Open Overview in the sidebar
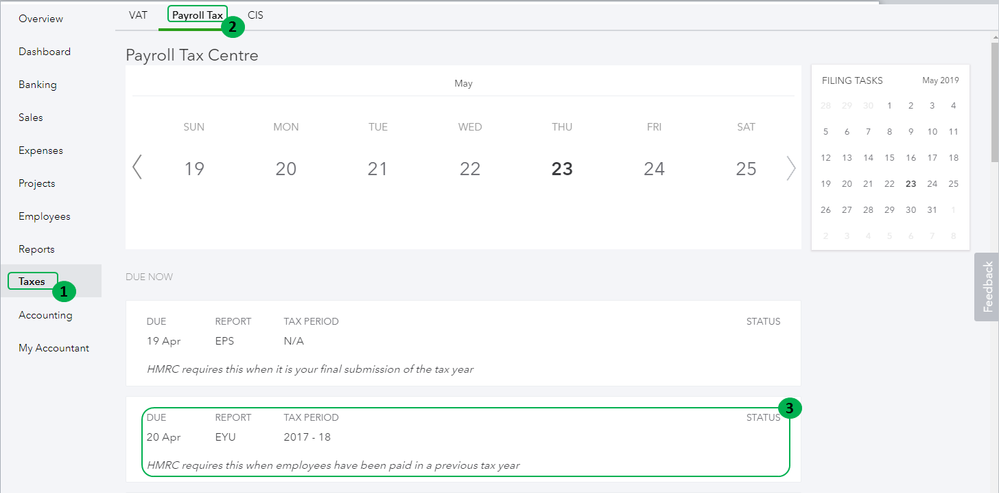 40,19
